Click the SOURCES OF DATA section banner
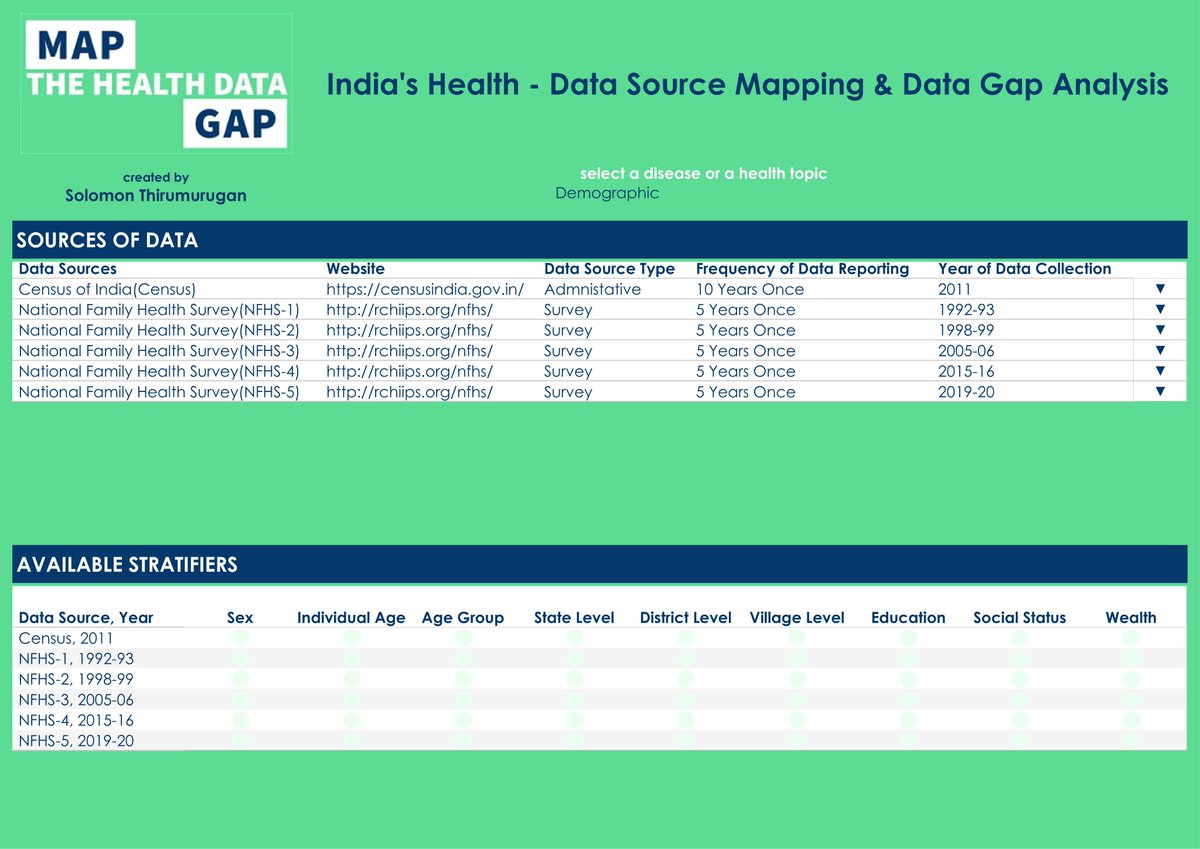This screenshot has width=1200, height=849. tap(600, 240)
